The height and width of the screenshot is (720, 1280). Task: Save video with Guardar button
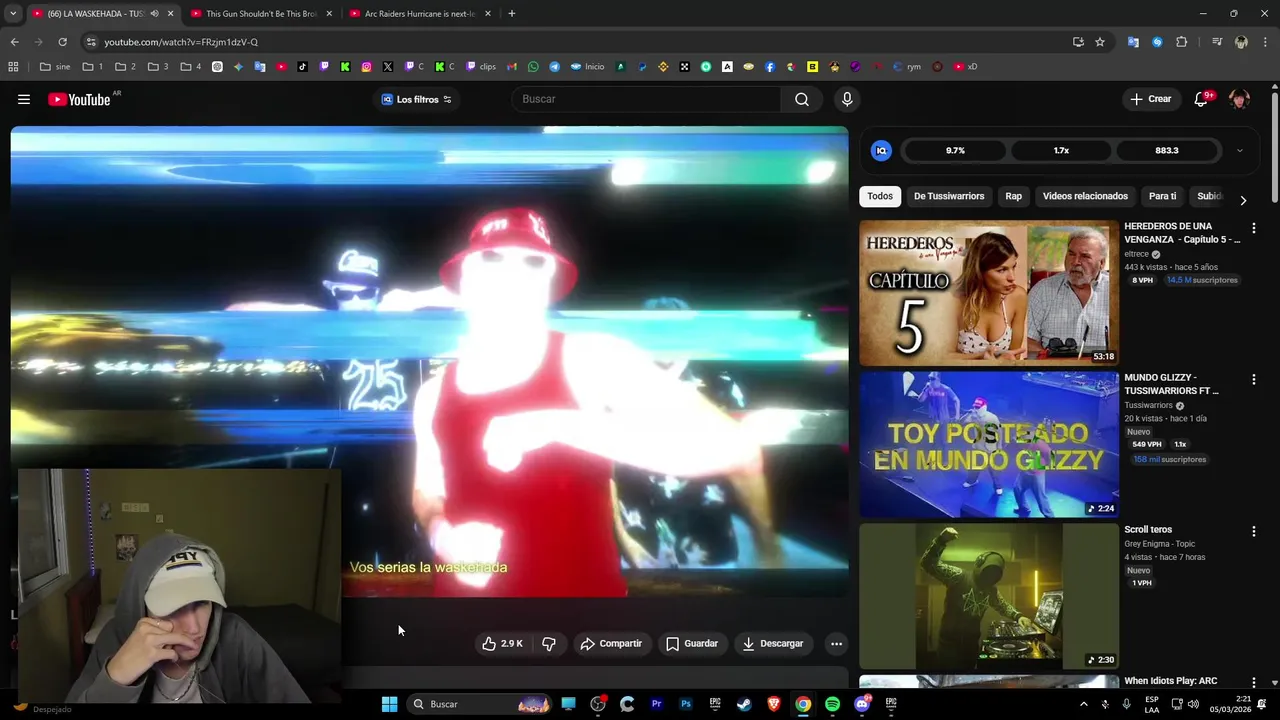click(x=692, y=643)
